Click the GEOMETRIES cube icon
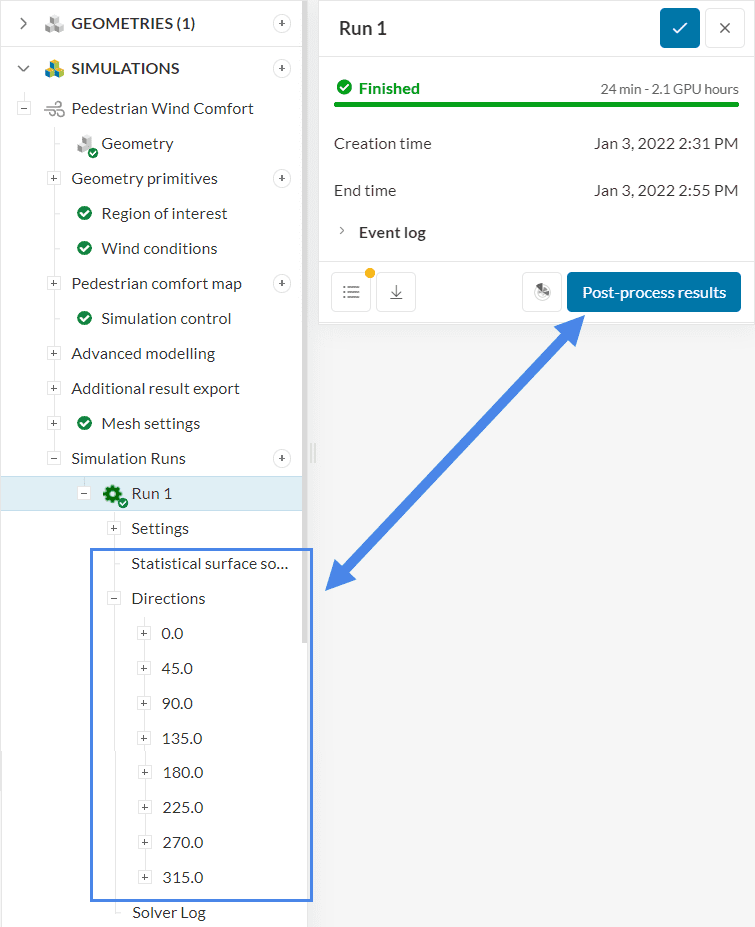Screen dimensions: 755x927 (x=54, y=23)
